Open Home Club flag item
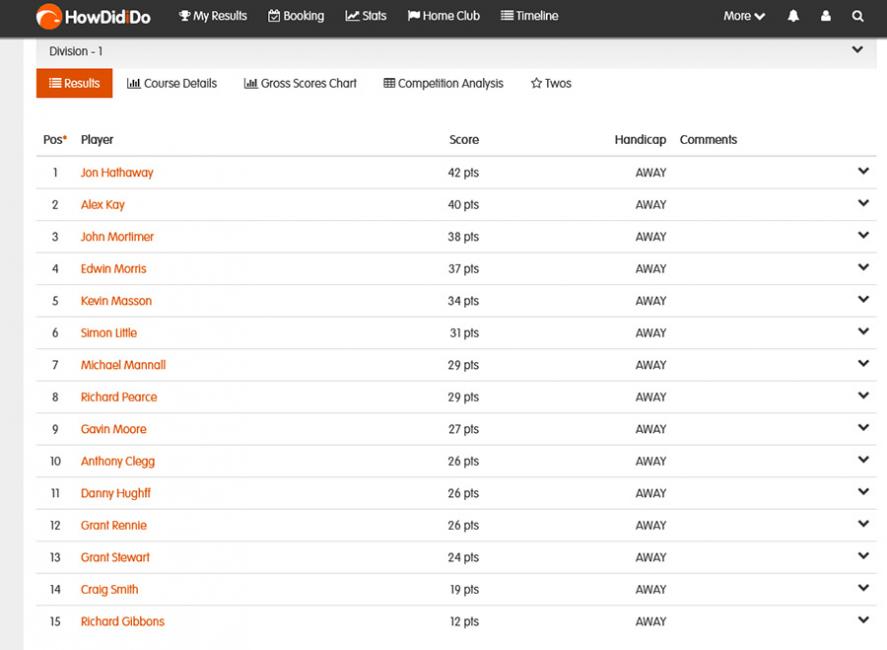This screenshot has height=650, width=887. point(444,16)
